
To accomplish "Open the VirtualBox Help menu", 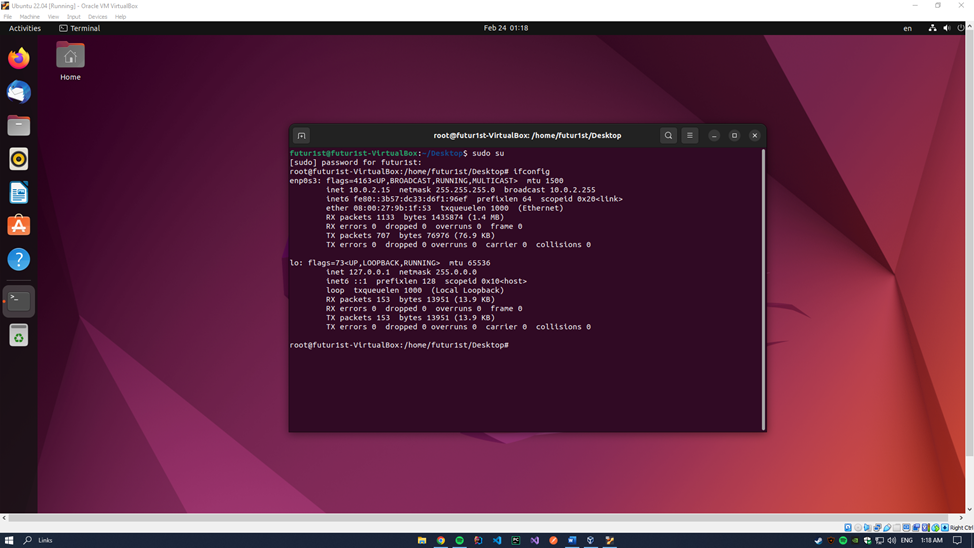I will (x=121, y=17).
